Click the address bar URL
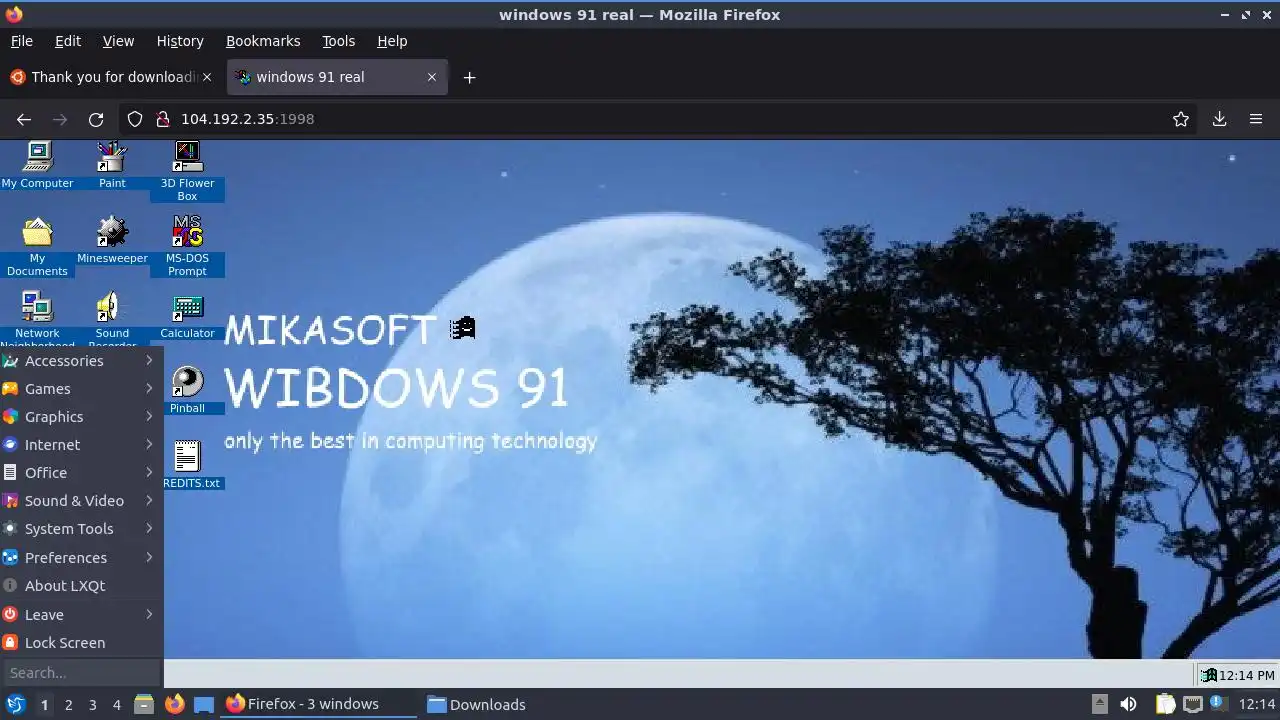This screenshot has height=720, width=1280. click(247, 119)
